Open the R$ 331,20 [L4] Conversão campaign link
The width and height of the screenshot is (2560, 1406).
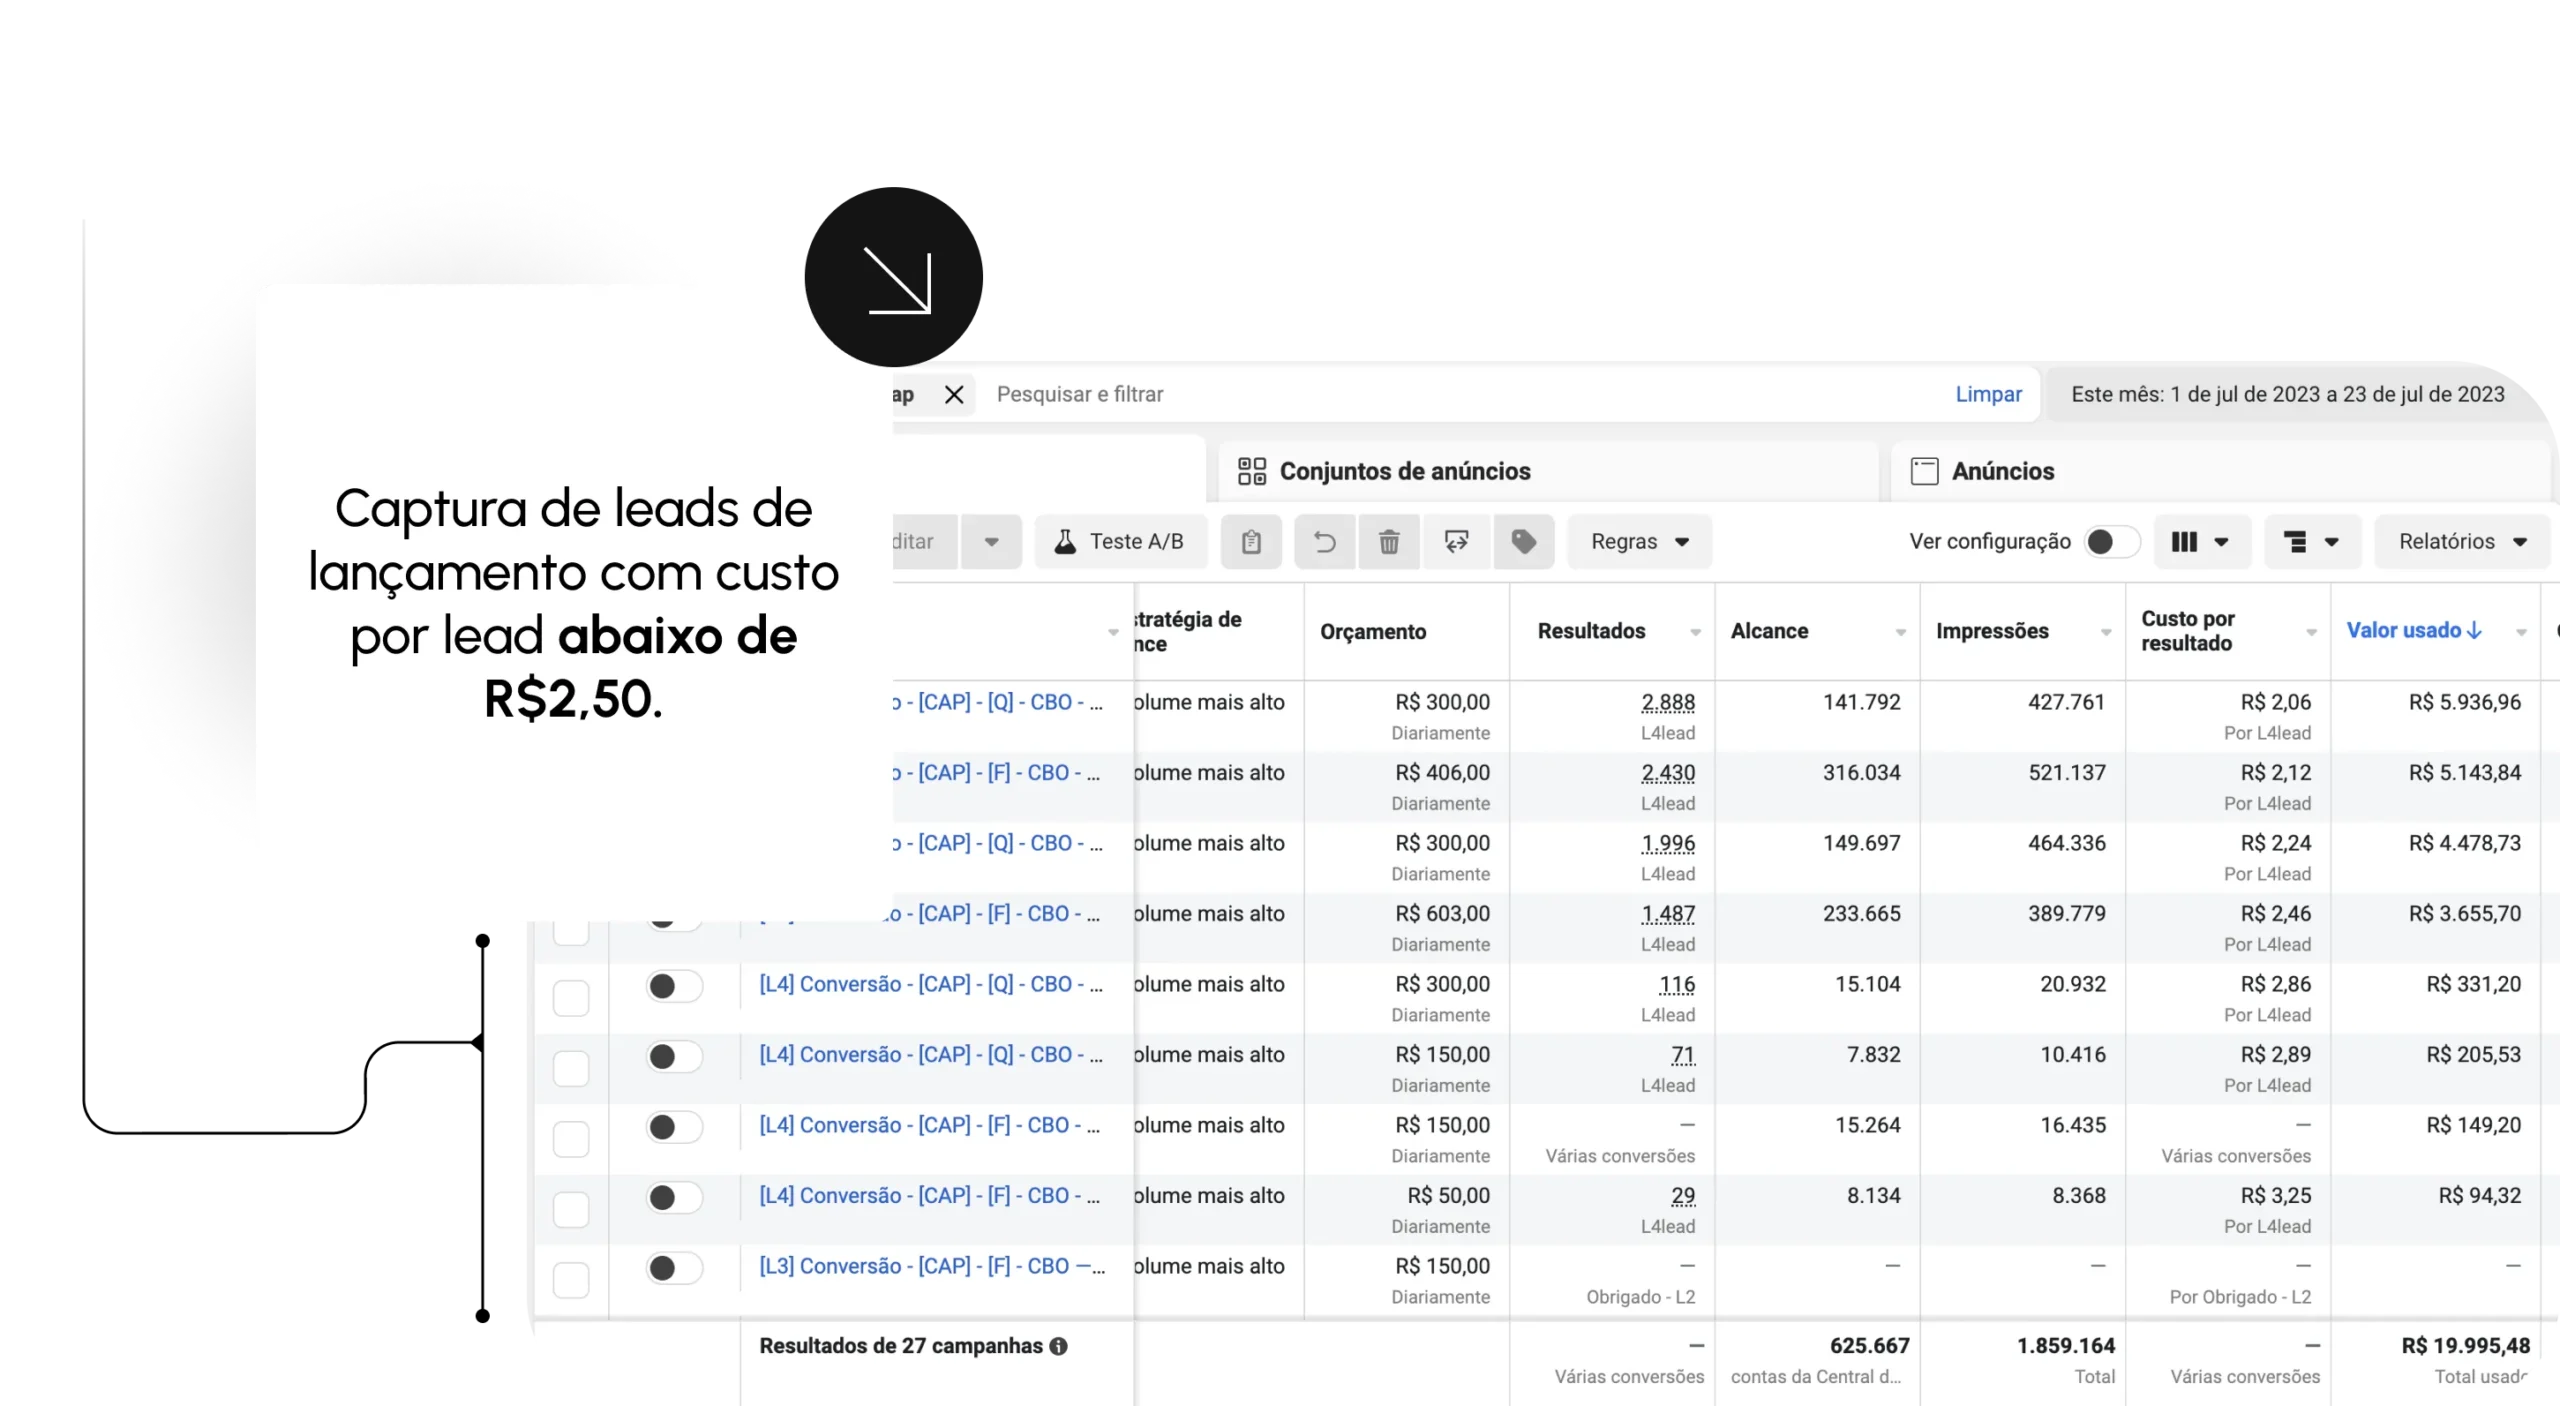(x=931, y=985)
